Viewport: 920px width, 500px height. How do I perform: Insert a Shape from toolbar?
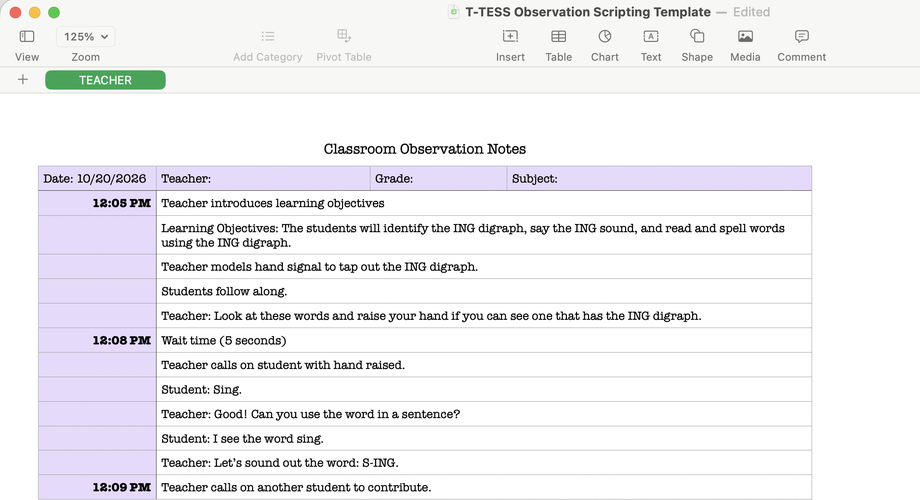tap(697, 36)
